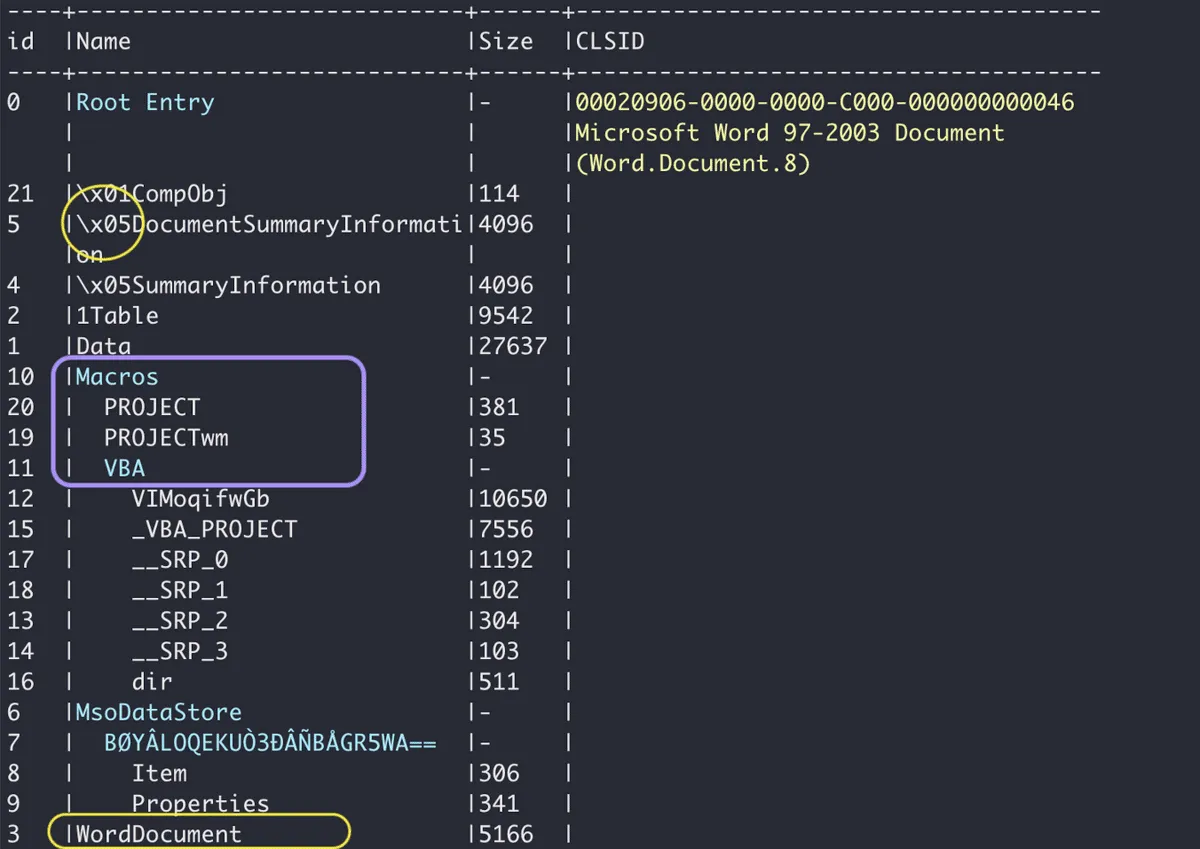Select the 'Size' column header
The width and height of the screenshot is (1200, 849).
click(505, 41)
